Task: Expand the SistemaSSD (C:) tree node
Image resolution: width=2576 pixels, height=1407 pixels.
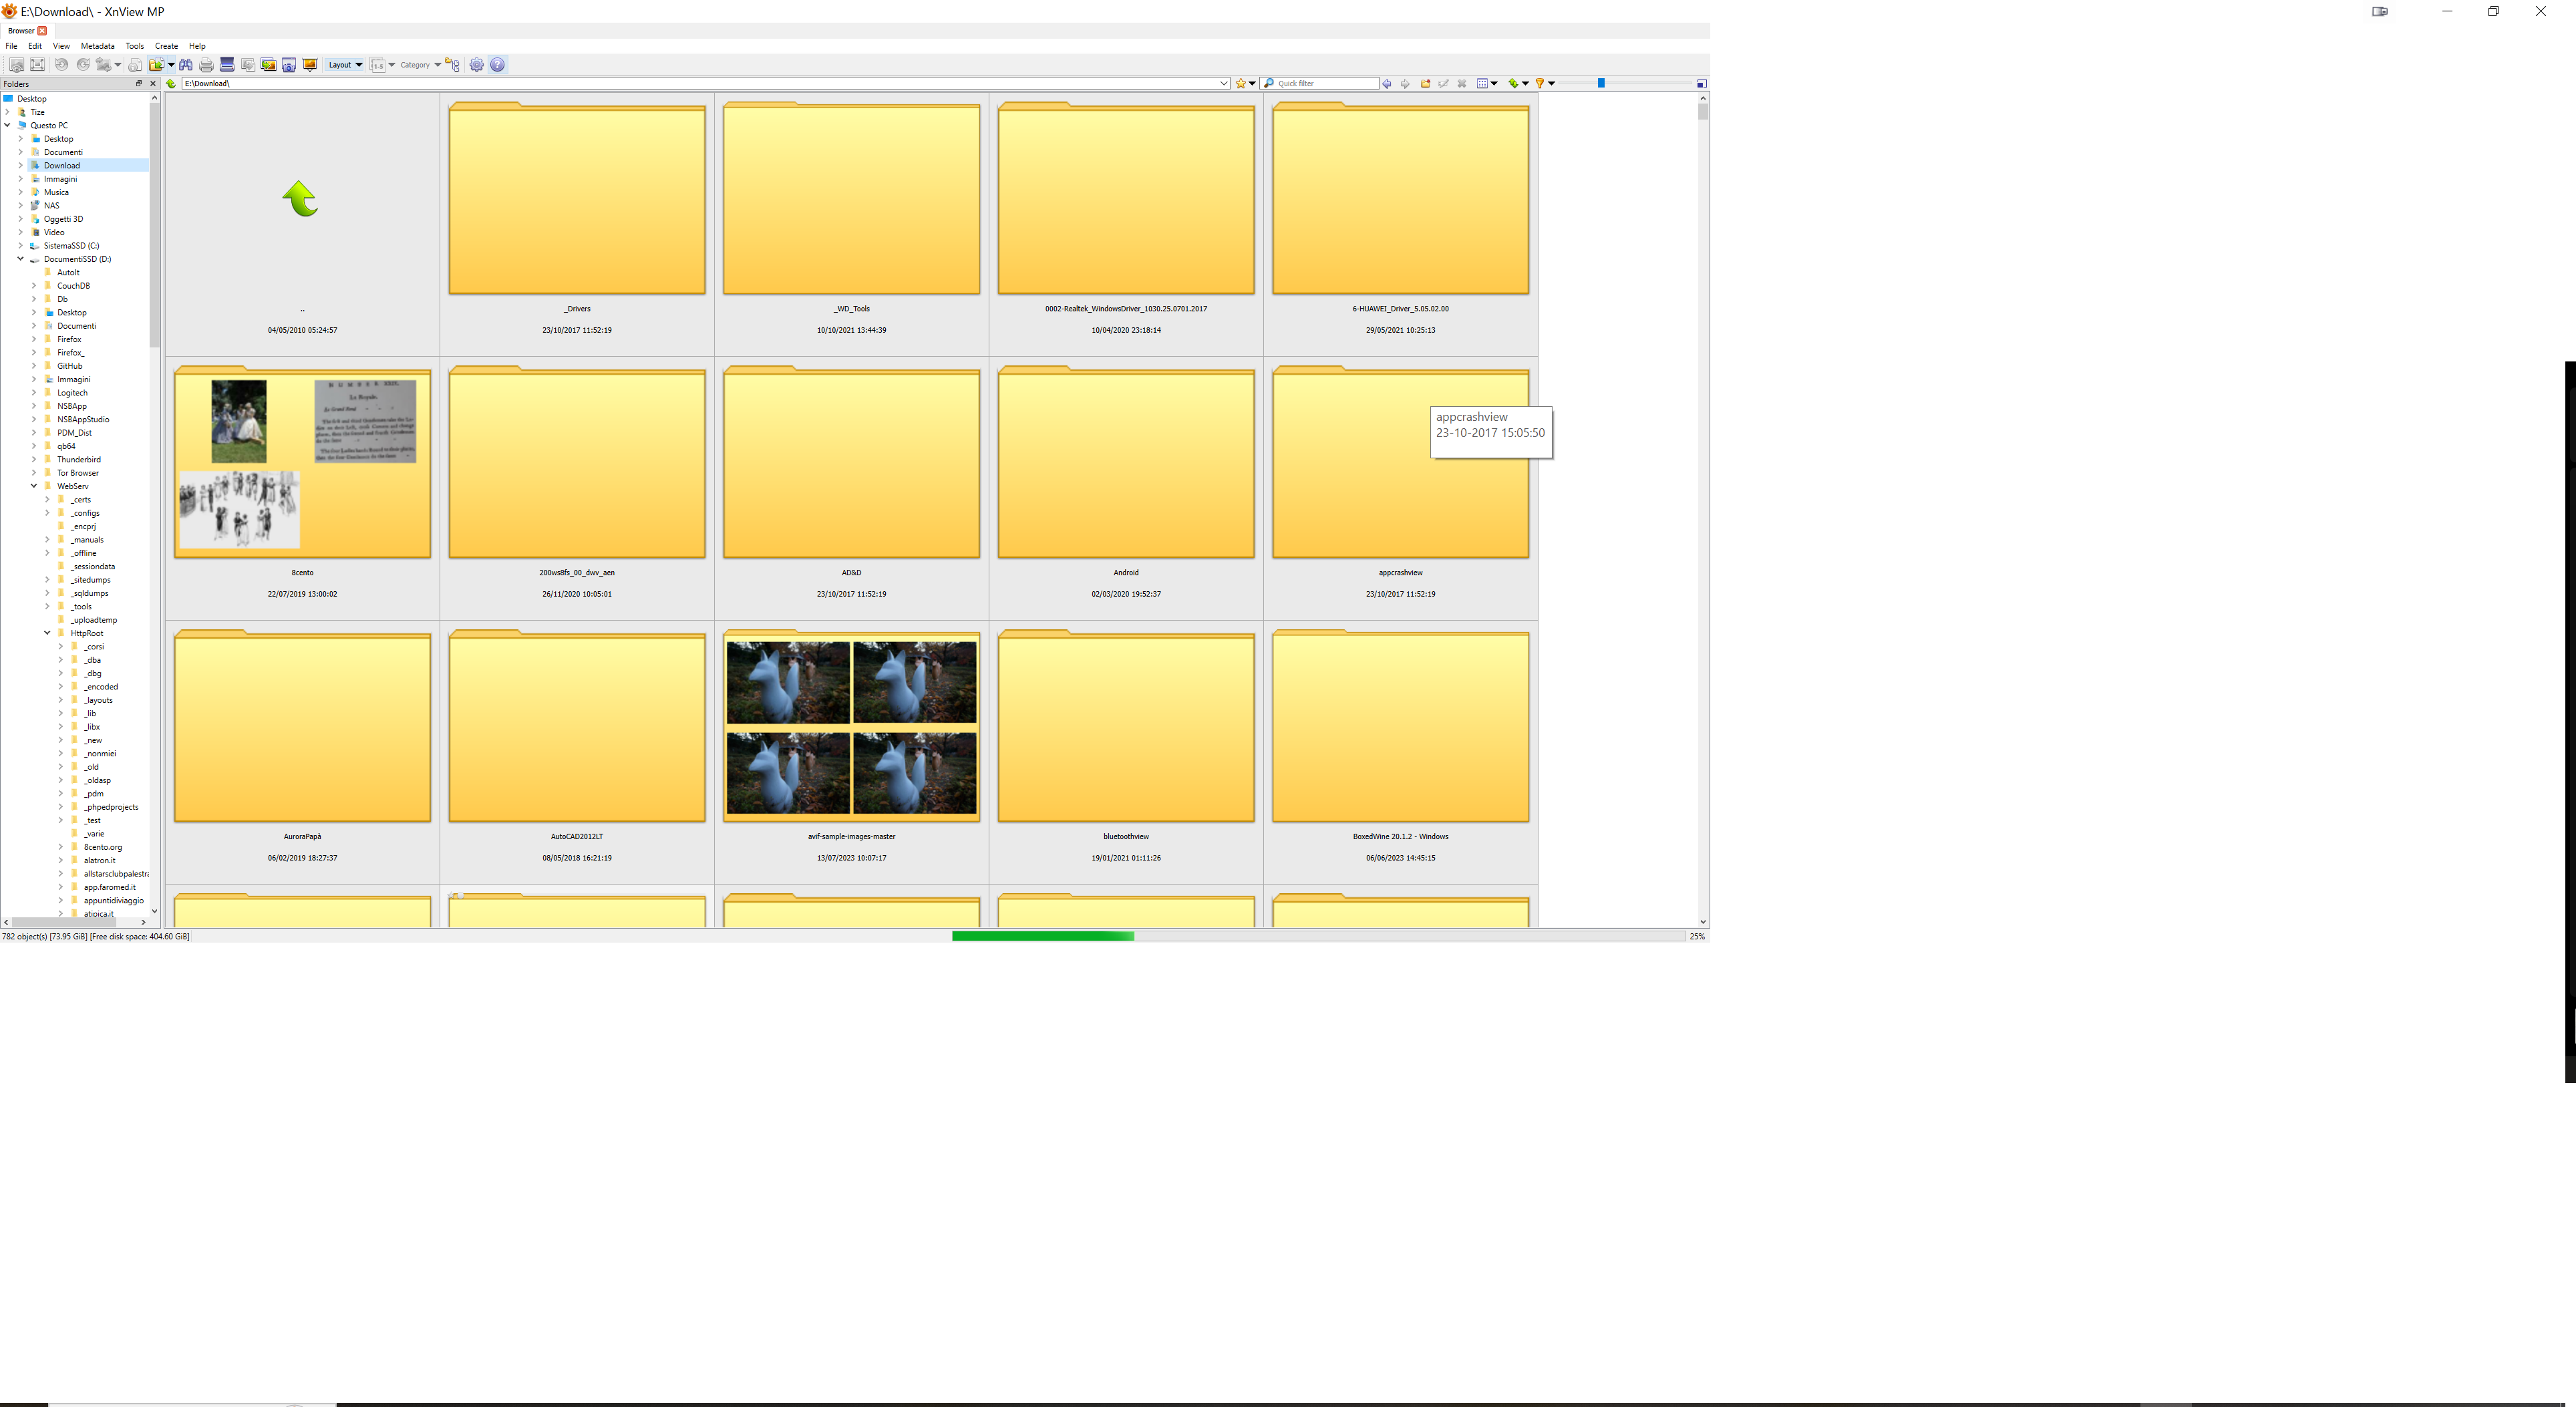Action: (20, 246)
